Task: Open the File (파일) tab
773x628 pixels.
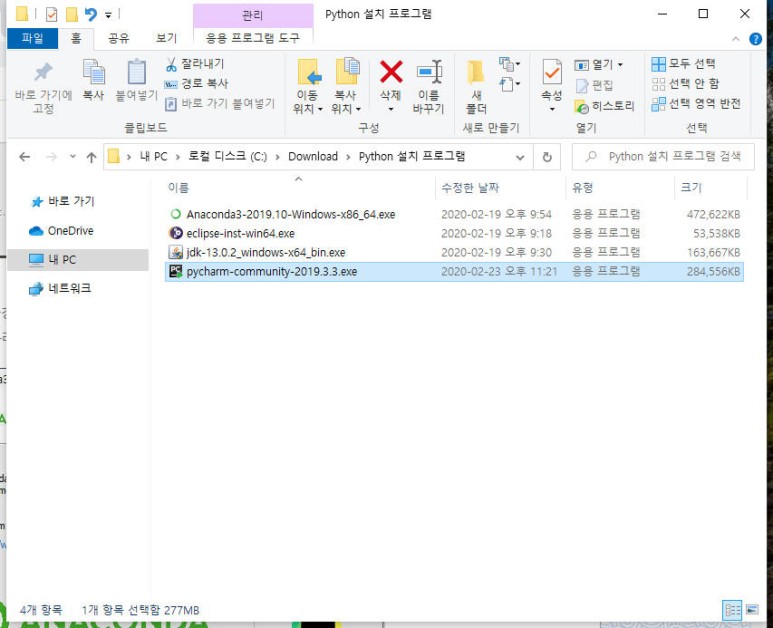Action: tap(33, 38)
